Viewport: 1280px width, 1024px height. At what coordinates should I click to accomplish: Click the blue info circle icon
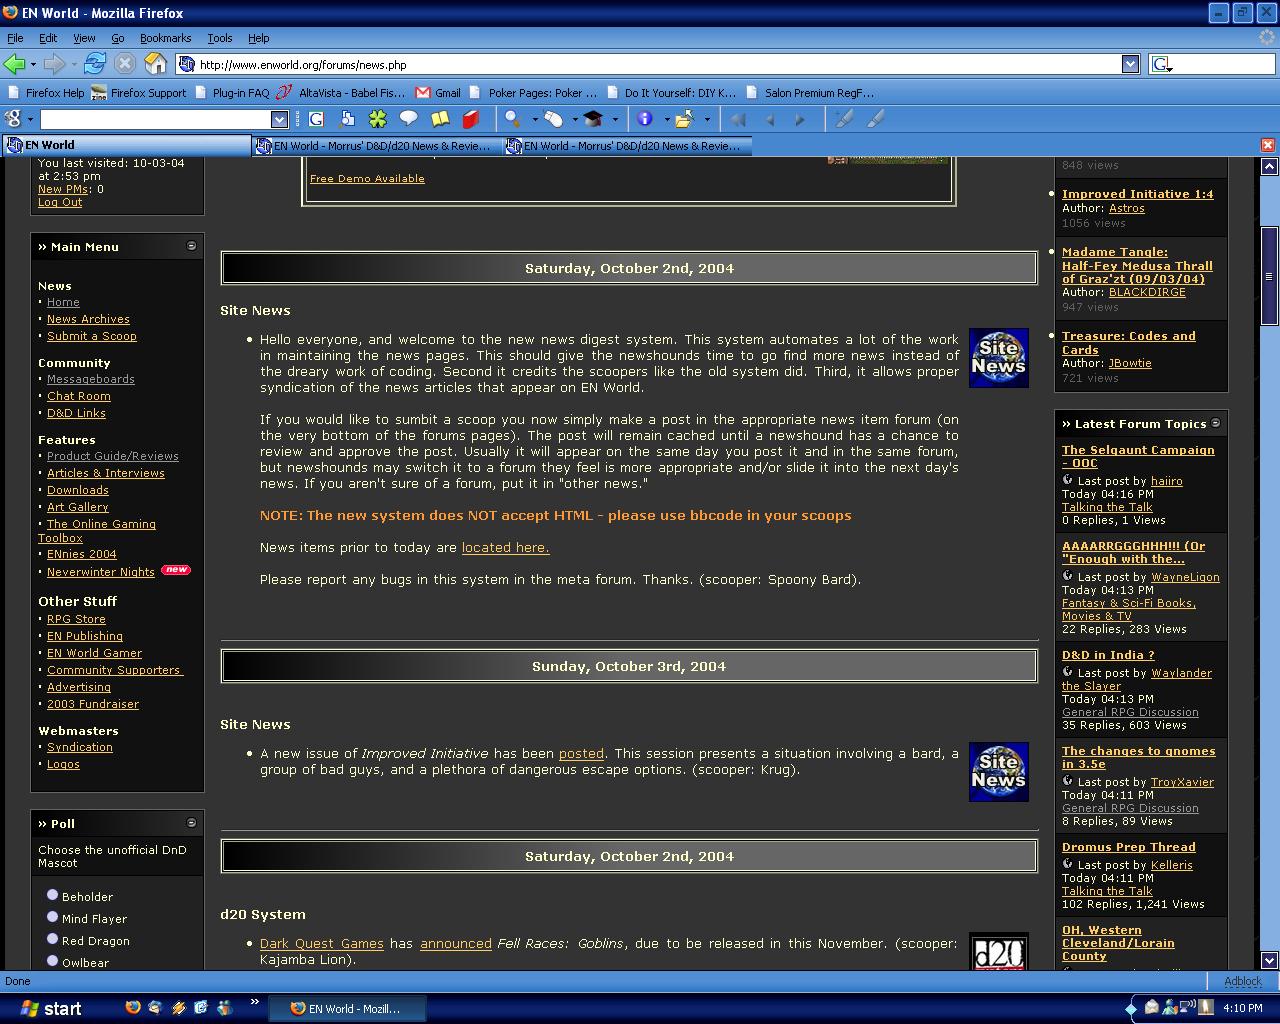(645, 119)
